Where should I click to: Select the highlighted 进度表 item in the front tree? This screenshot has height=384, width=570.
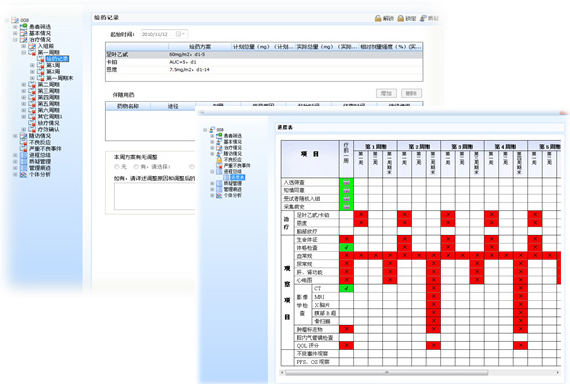pos(238,177)
